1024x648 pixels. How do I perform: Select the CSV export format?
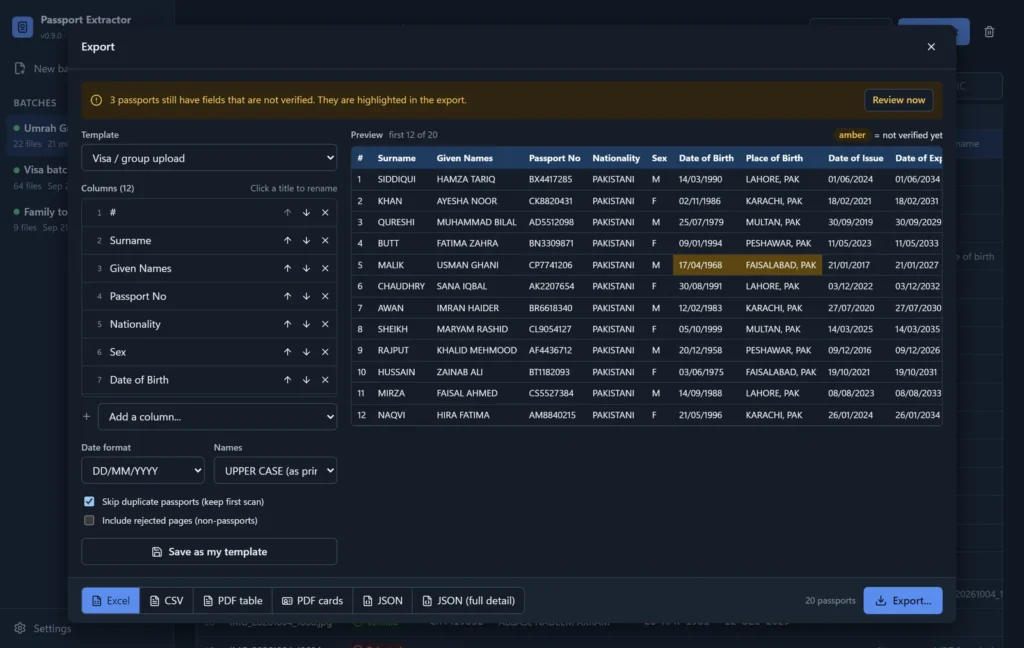tap(167, 600)
